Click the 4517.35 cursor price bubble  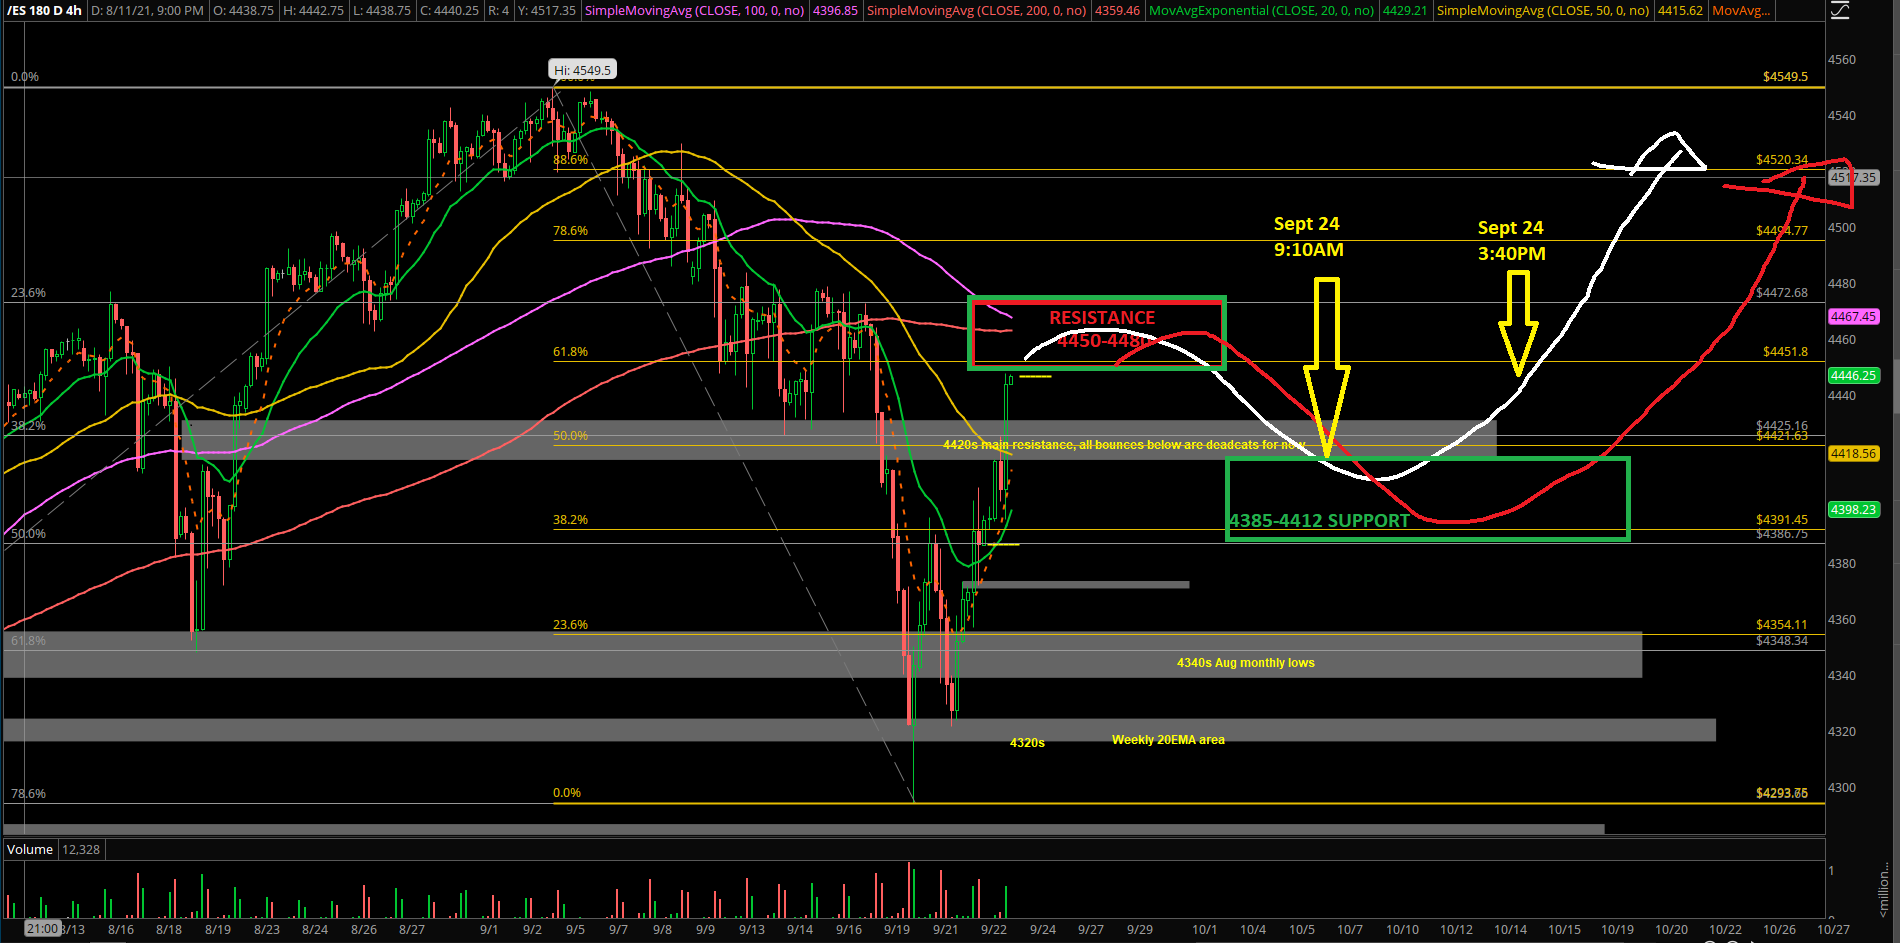coord(1853,177)
